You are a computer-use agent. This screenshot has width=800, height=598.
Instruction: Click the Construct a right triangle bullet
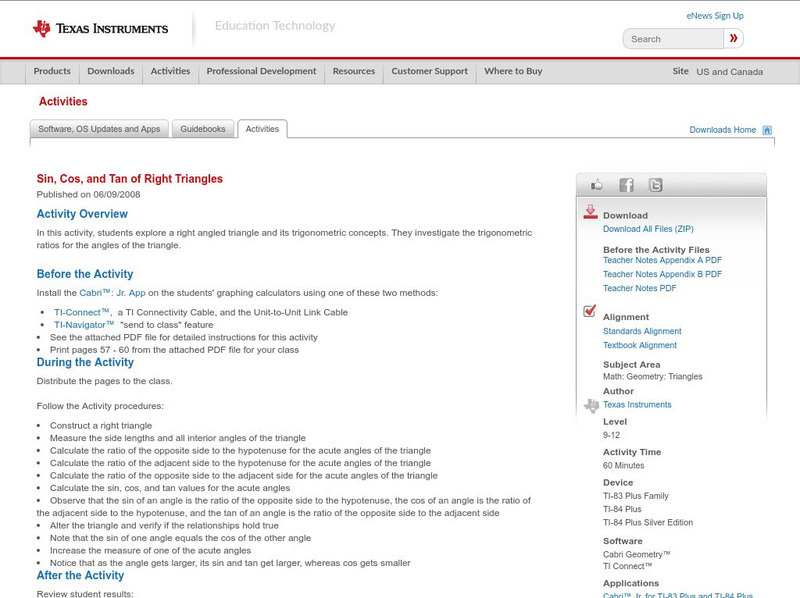[101, 426]
